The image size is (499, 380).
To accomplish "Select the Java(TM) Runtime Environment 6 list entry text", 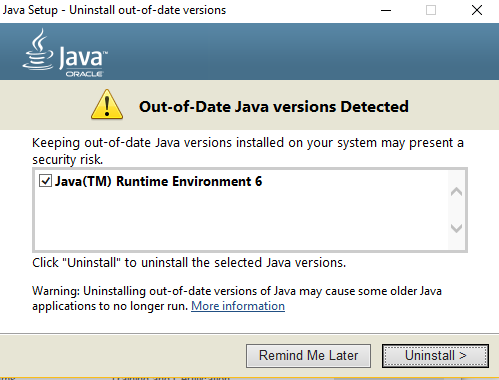I will pos(159,181).
